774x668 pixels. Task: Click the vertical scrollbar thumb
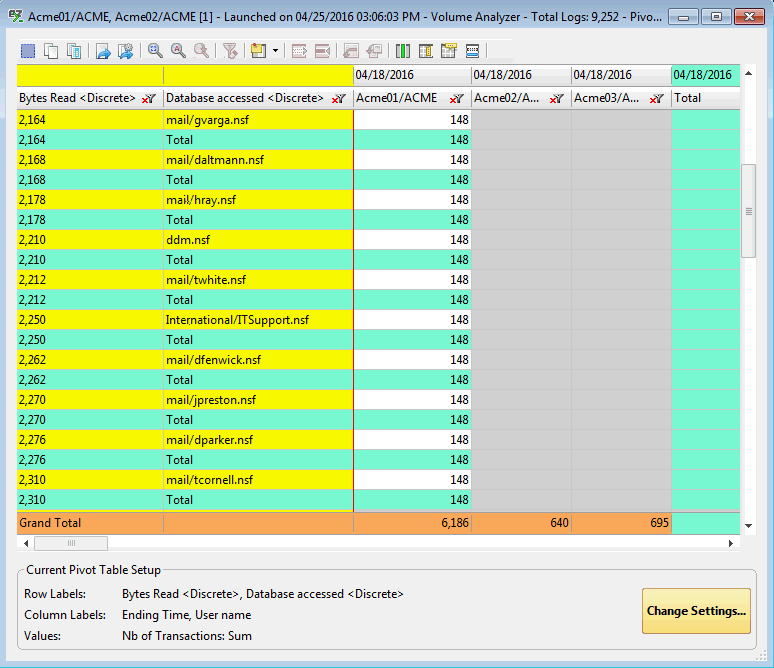747,211
